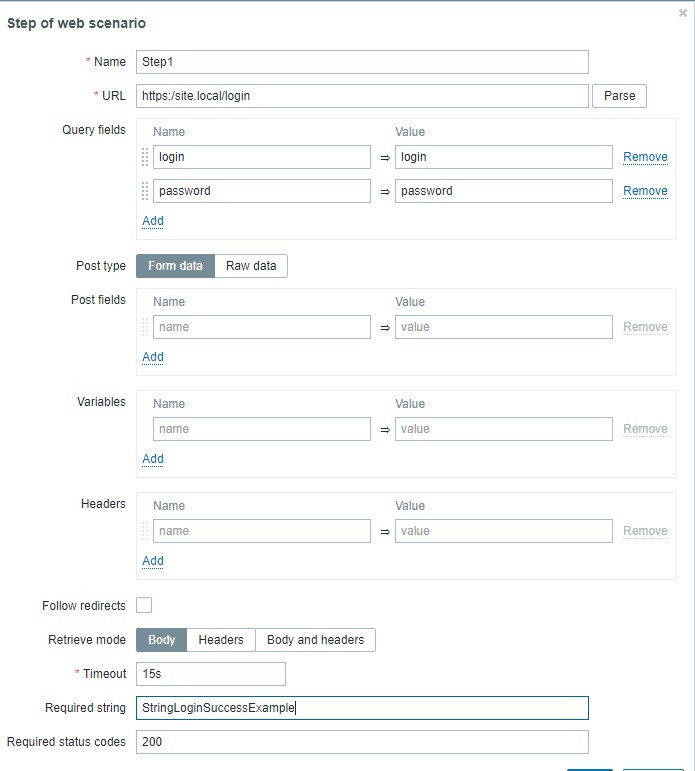Set retrieve mode to Headers
Screen dimensions: 695x771
221,640
